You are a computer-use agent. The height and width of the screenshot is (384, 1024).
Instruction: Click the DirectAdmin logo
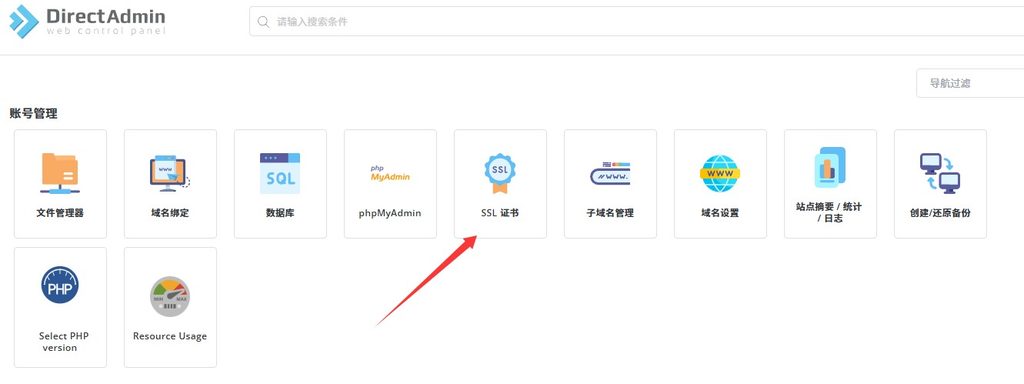point(88,21)
